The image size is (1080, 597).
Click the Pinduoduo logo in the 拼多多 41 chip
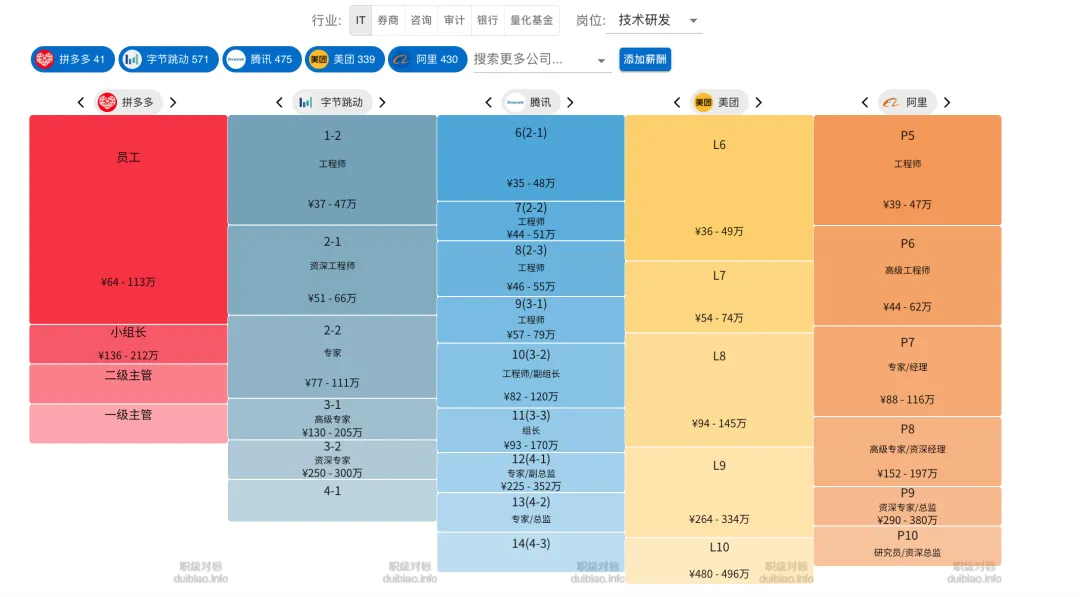tap(44, 59)
